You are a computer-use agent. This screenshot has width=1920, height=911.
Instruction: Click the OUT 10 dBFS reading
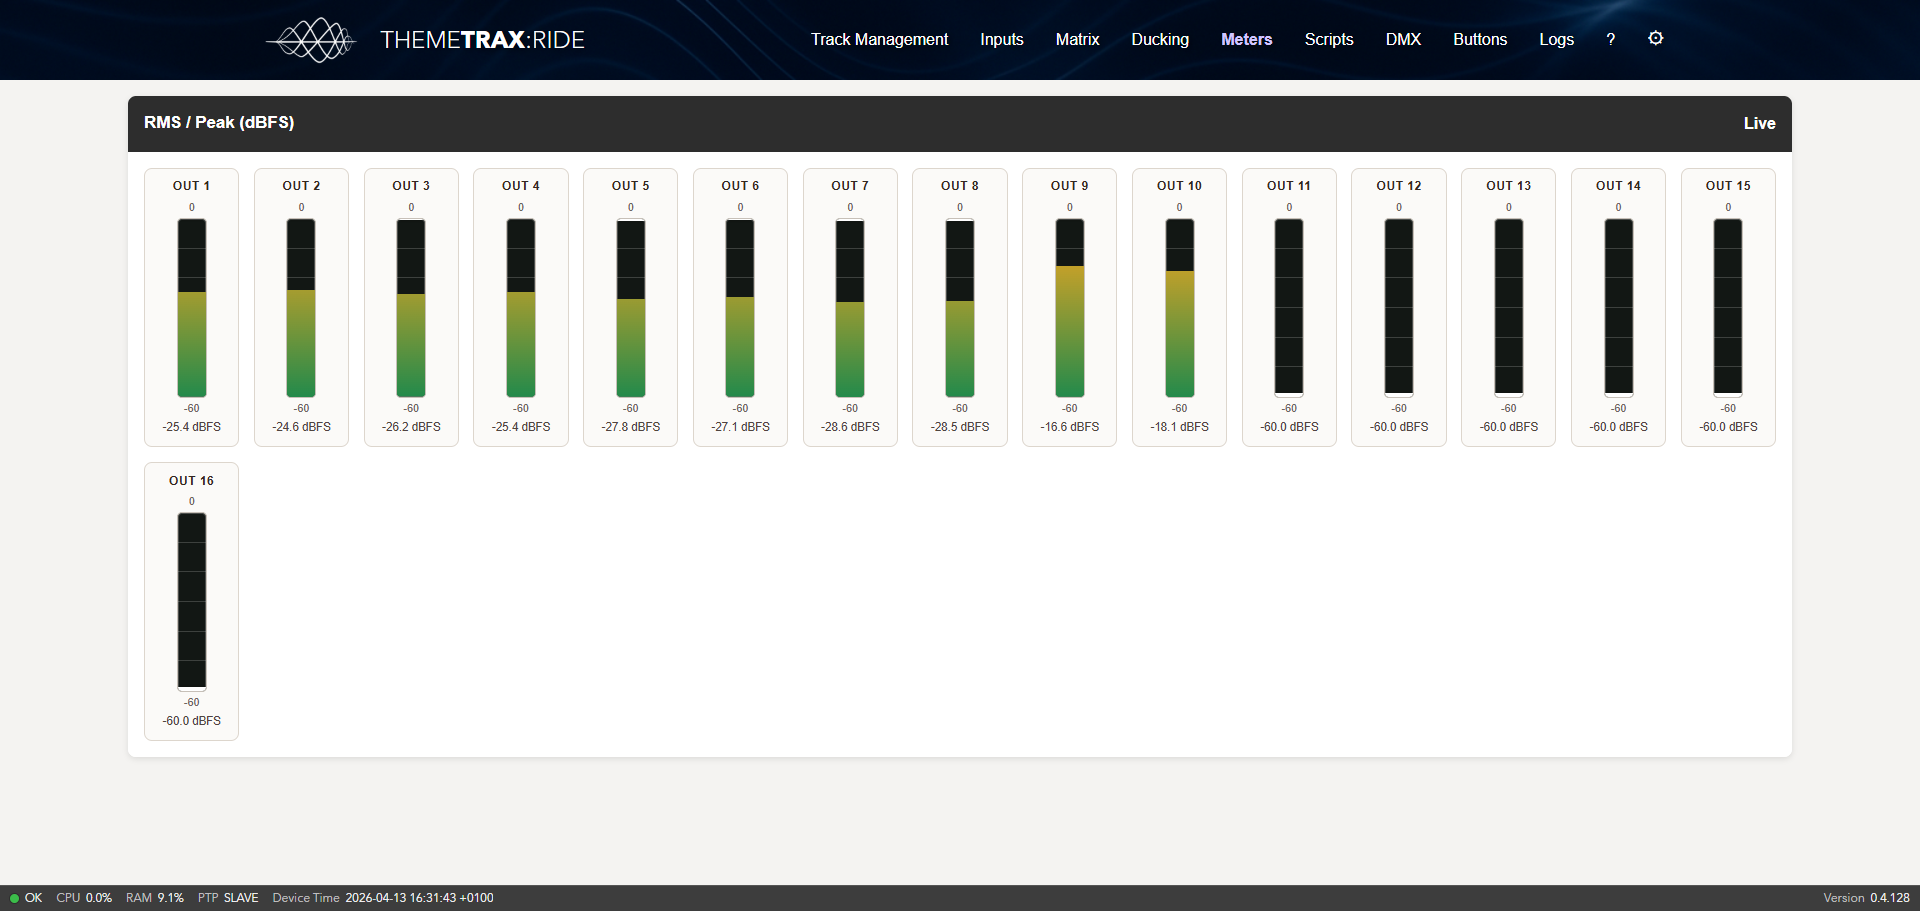[x=1179, y=427]
